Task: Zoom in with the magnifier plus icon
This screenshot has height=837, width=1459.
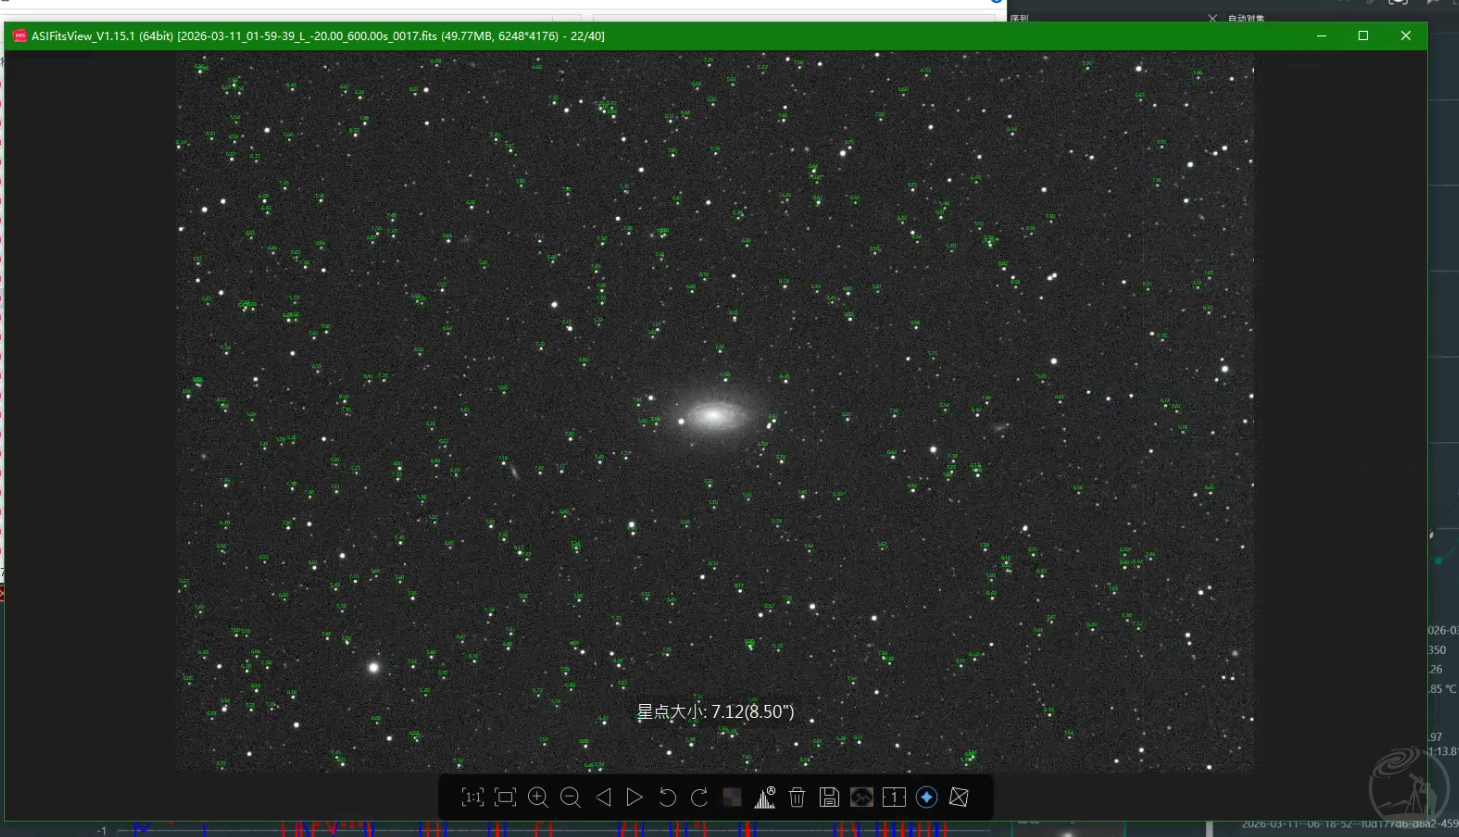Action: tap(538, 797)
